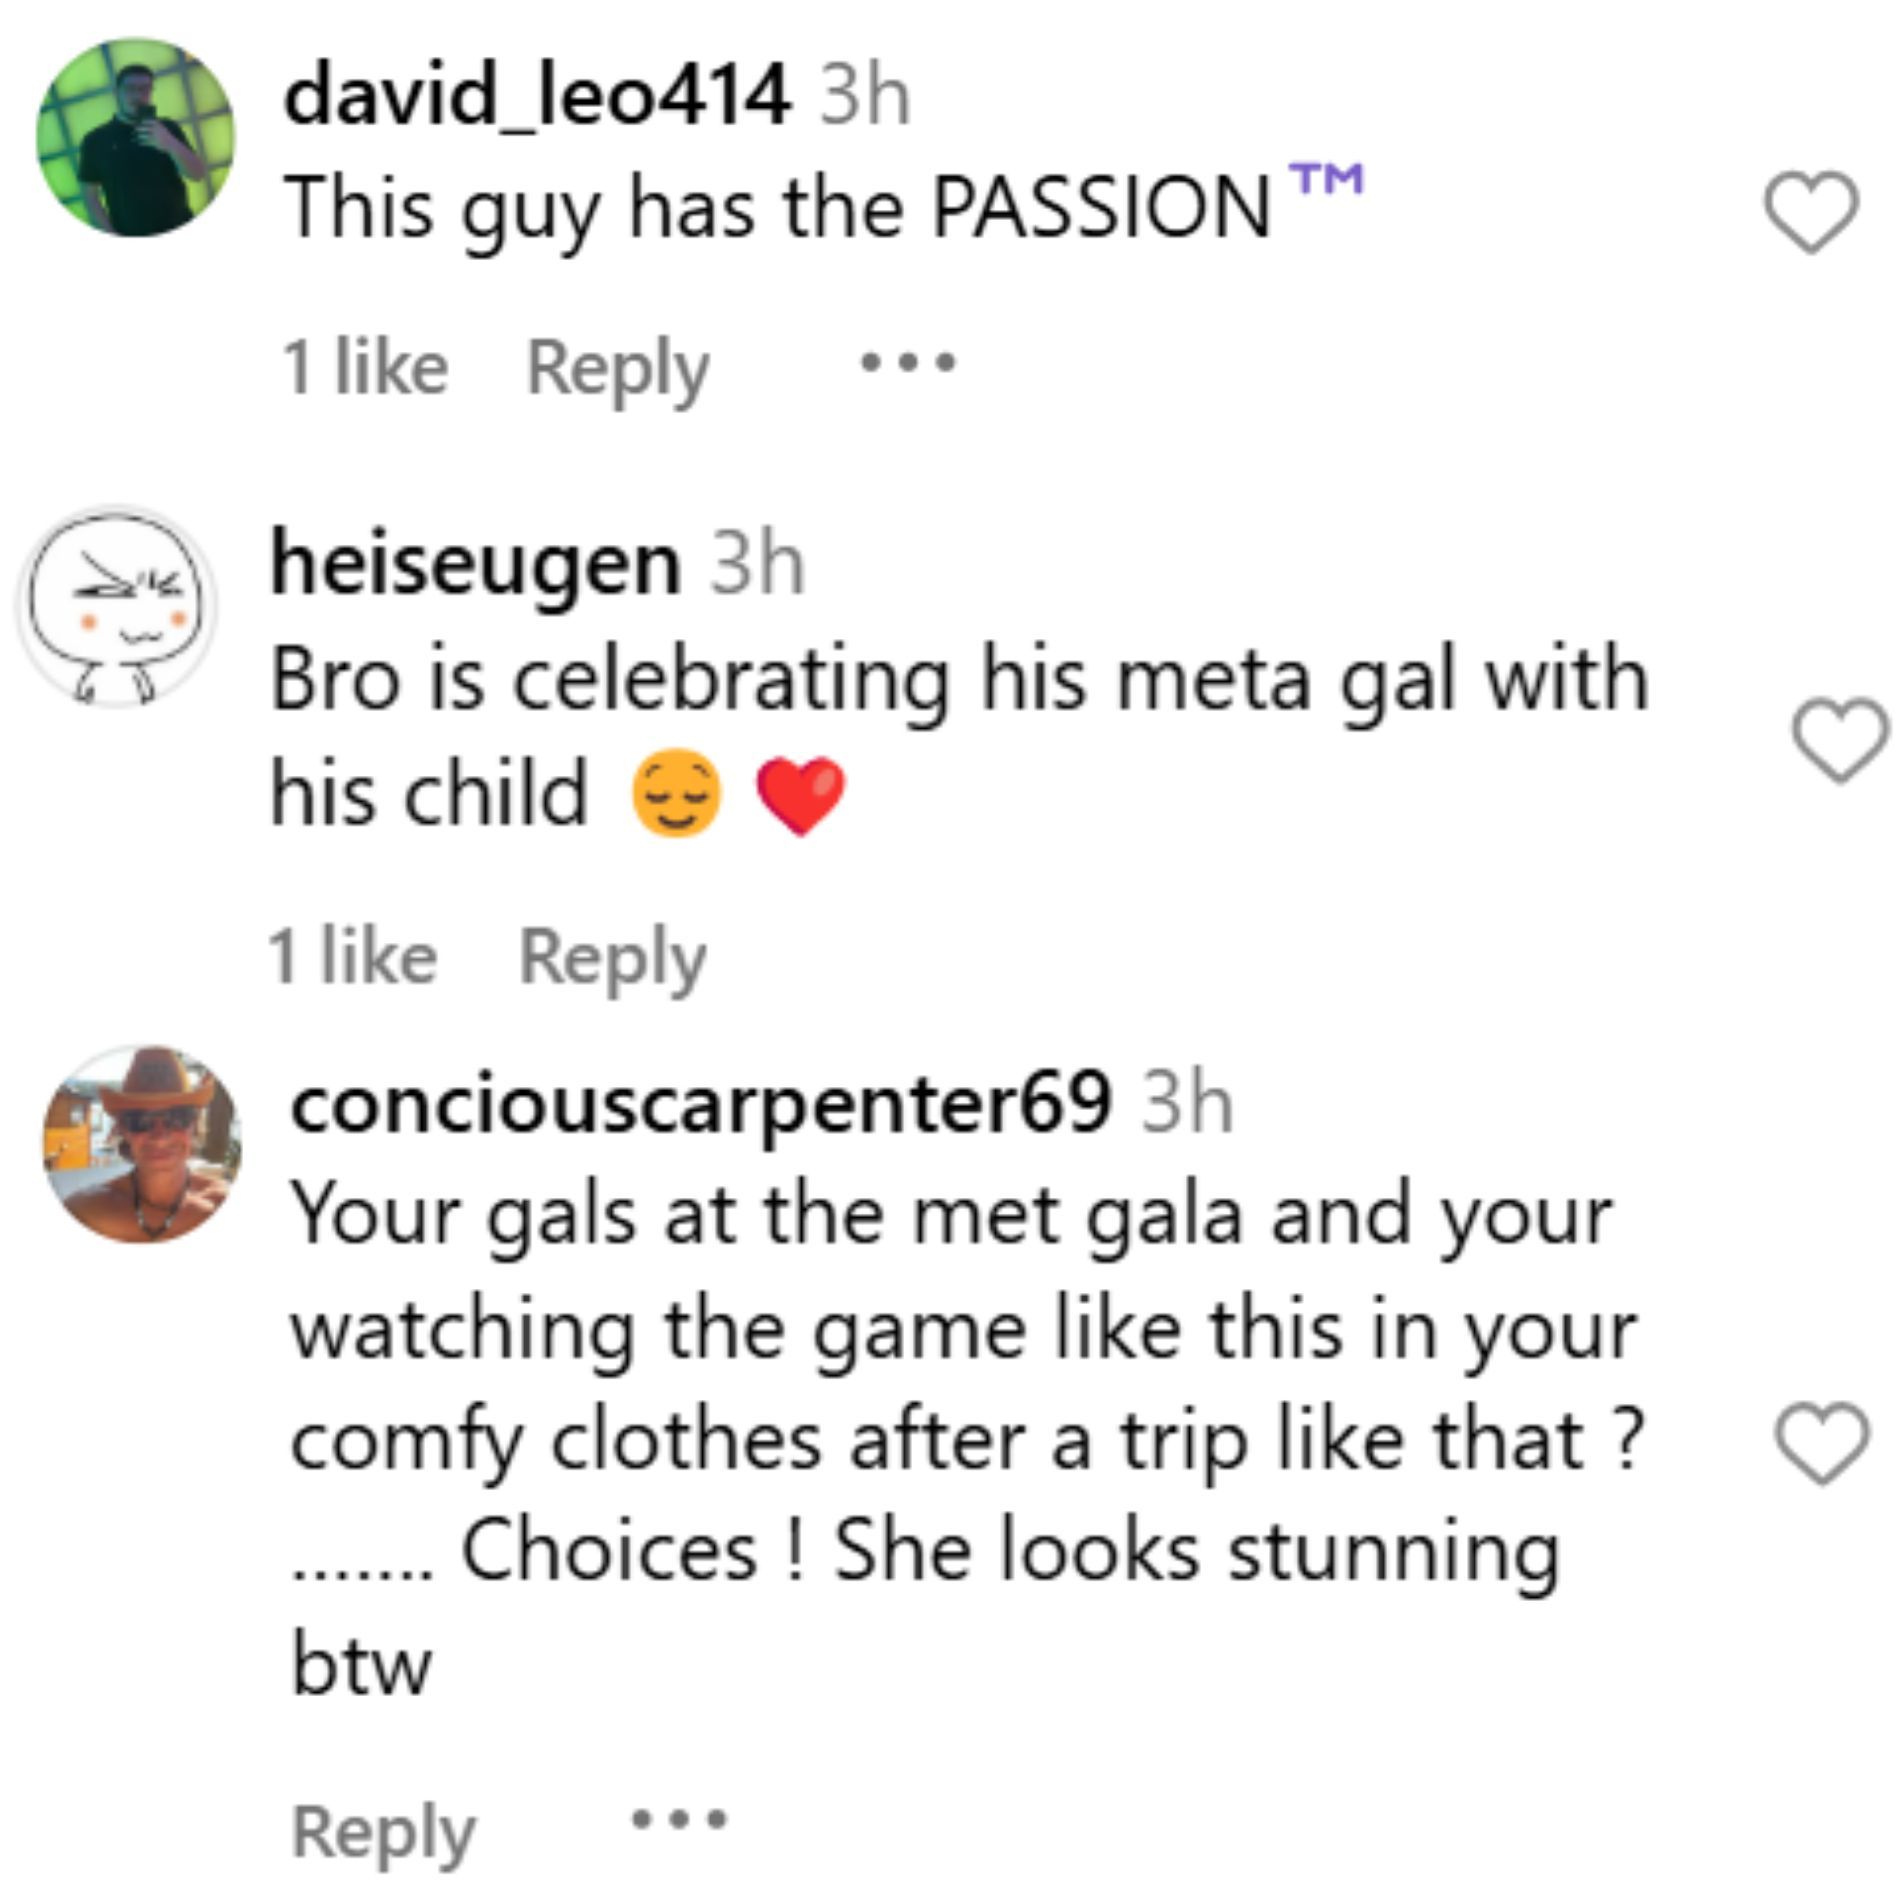Viewport: 1900px width, 1900px height.
Task: Open conciouscarpenter69's cowboy hat avatar
Action: click(x=142, y=1144)
